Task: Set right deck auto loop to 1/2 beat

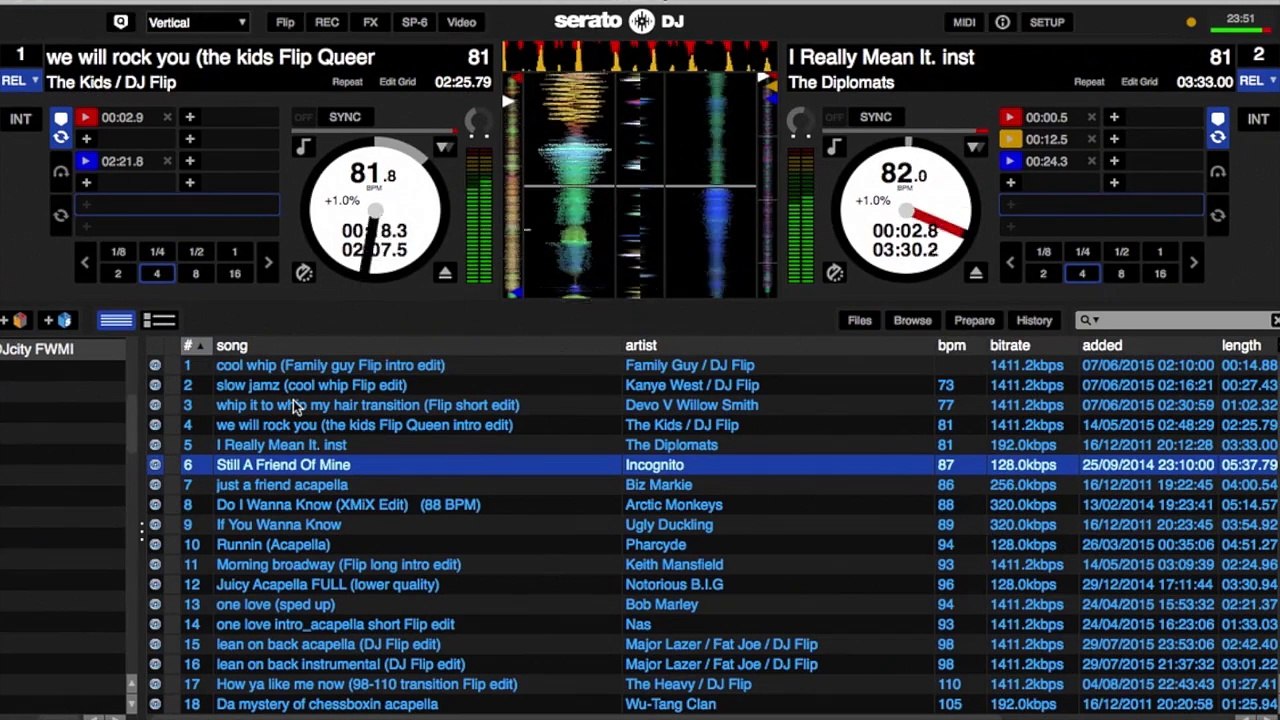Action: pos(1121,252)
